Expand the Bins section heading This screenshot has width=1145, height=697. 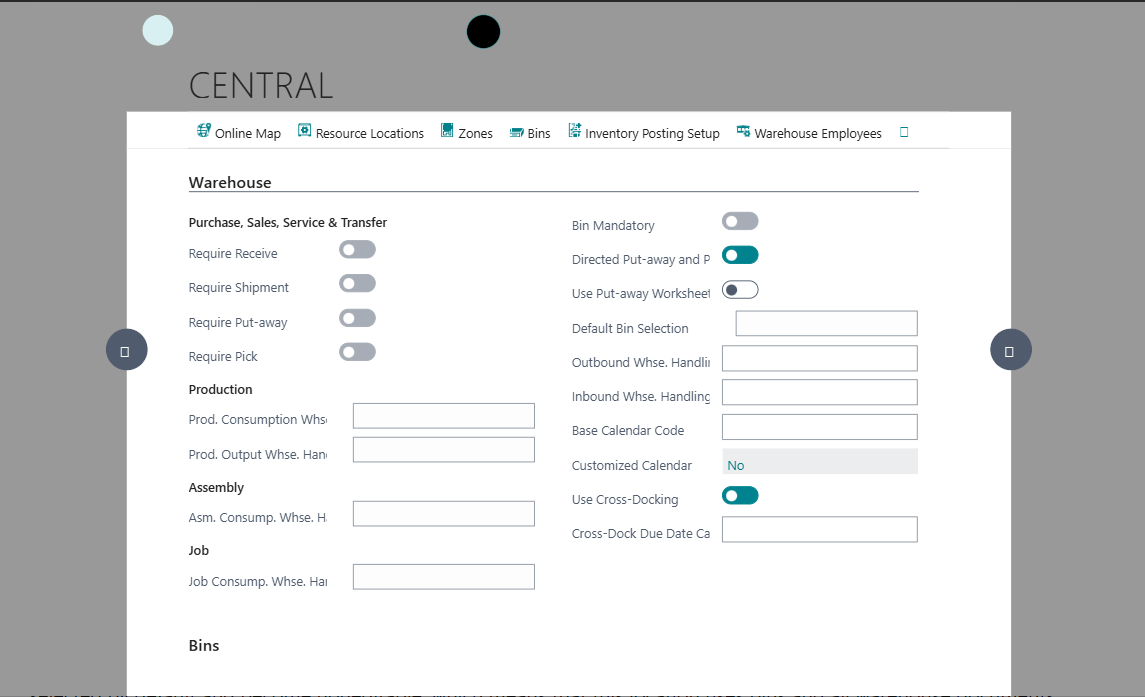point(204,646)
